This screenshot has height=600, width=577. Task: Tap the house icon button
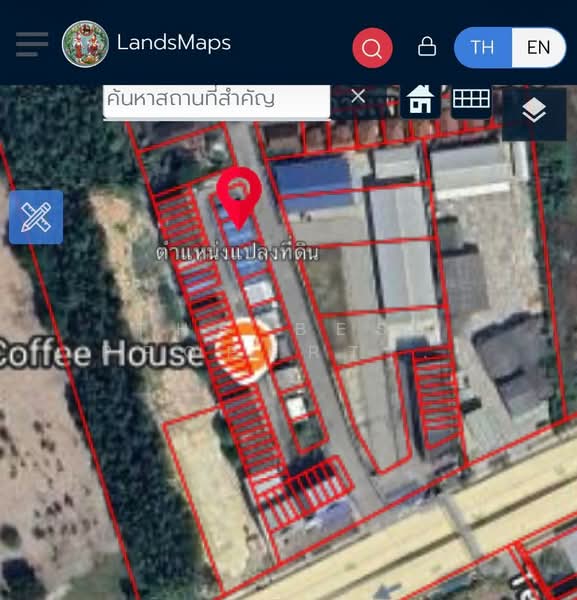click(420, 101)
